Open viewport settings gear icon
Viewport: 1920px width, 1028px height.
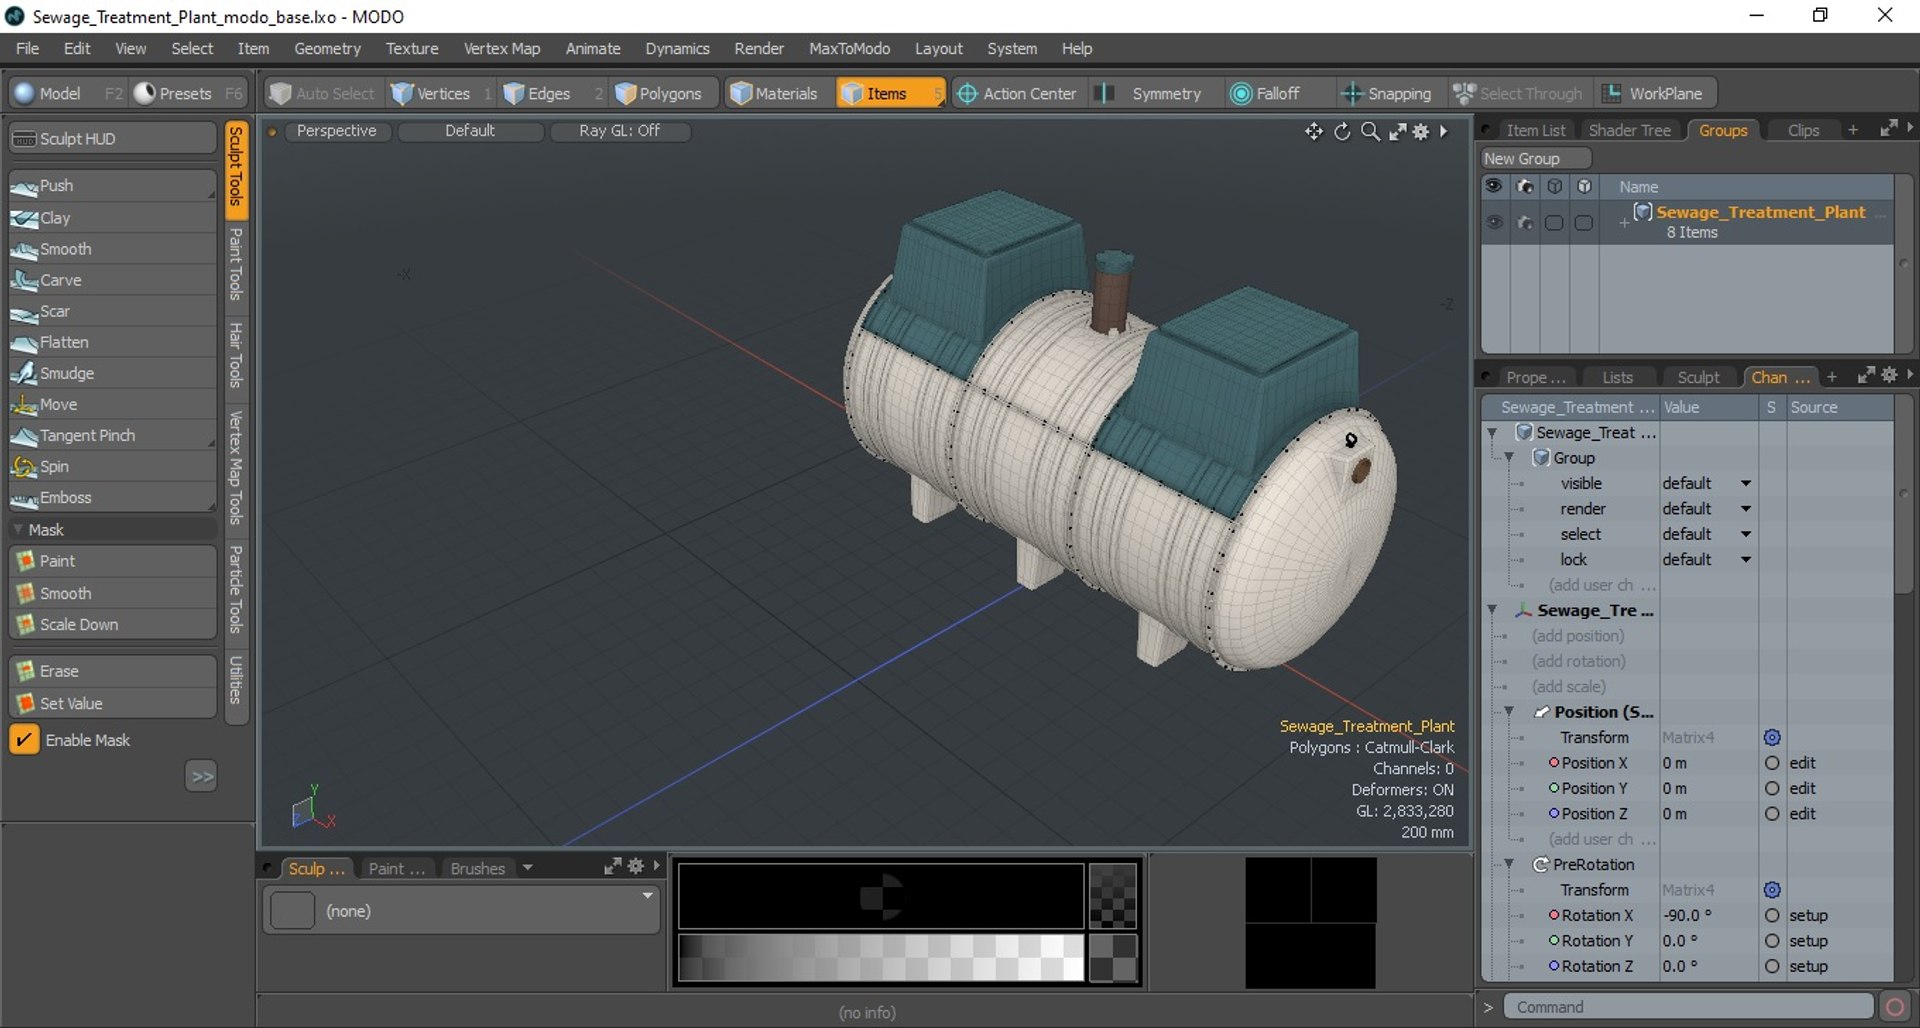coord(1421,131)
